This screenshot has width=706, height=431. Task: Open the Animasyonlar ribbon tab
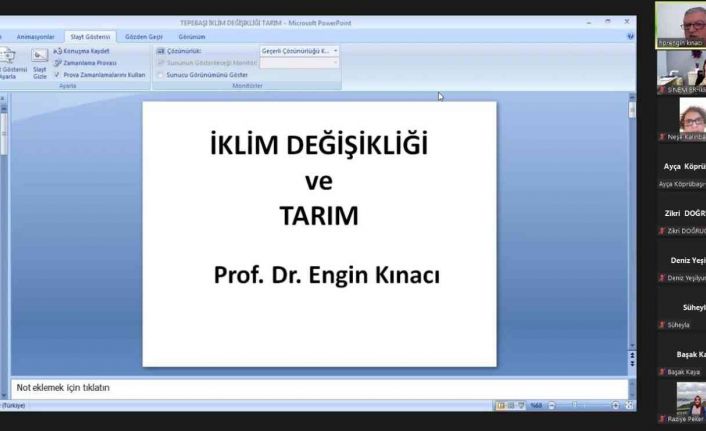coord(36,37)
